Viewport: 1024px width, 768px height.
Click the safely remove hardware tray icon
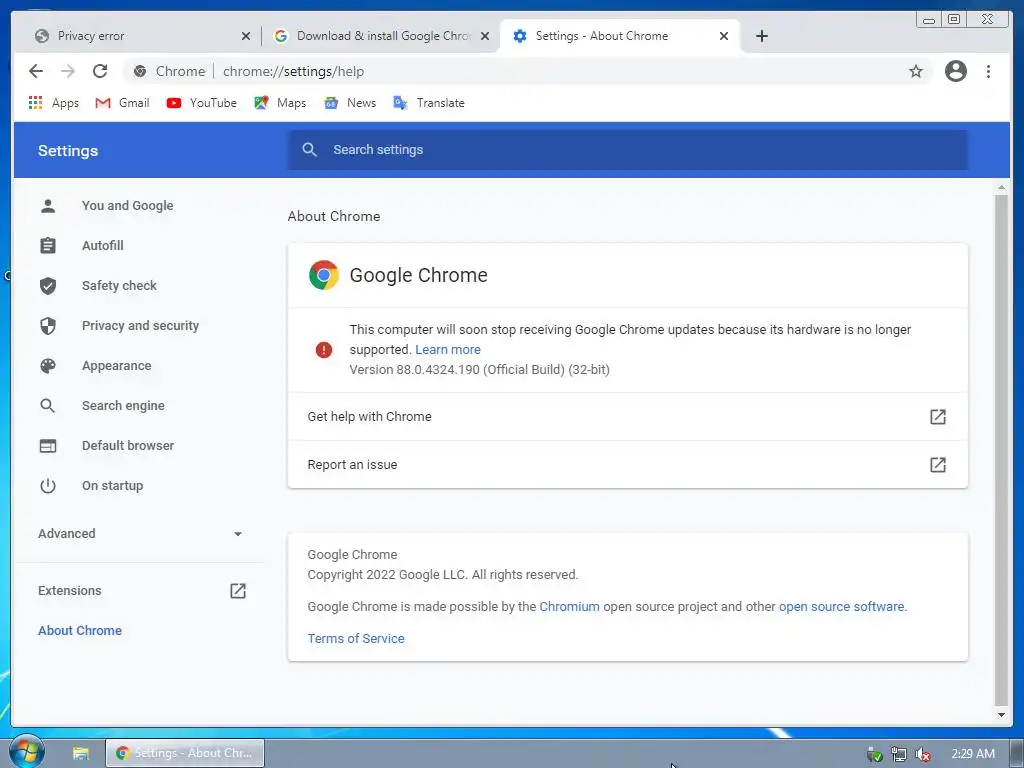[874, 754]
